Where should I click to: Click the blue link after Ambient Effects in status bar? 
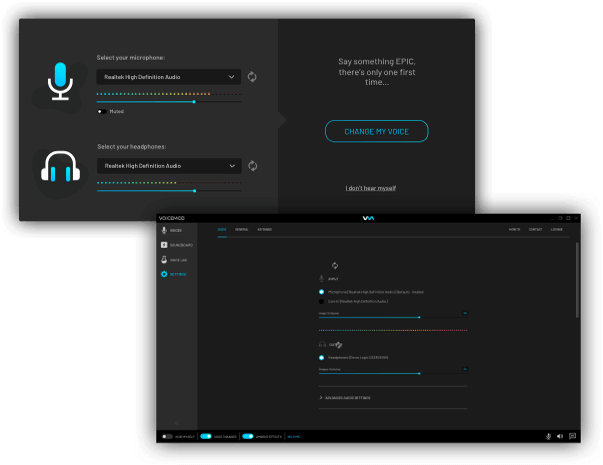tap(294, 437)
